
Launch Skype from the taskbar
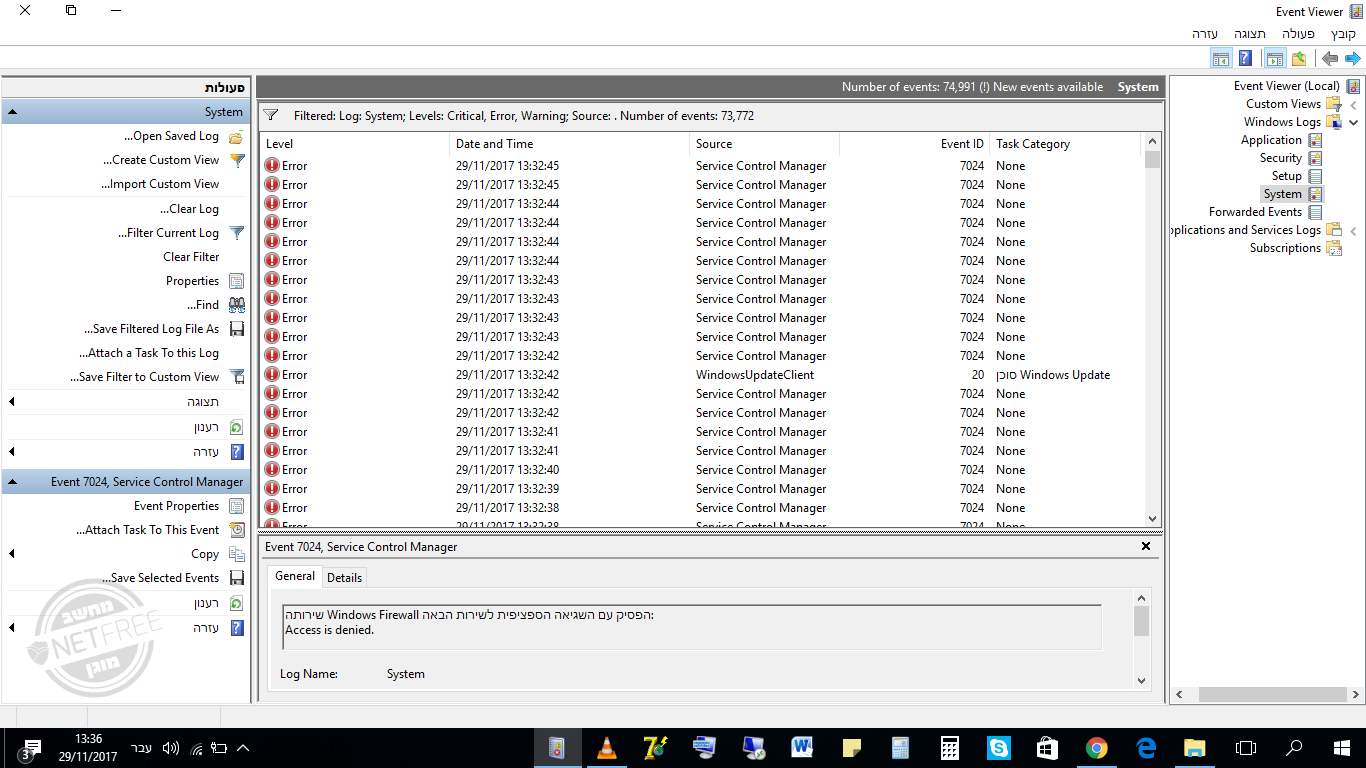point(999,747)
